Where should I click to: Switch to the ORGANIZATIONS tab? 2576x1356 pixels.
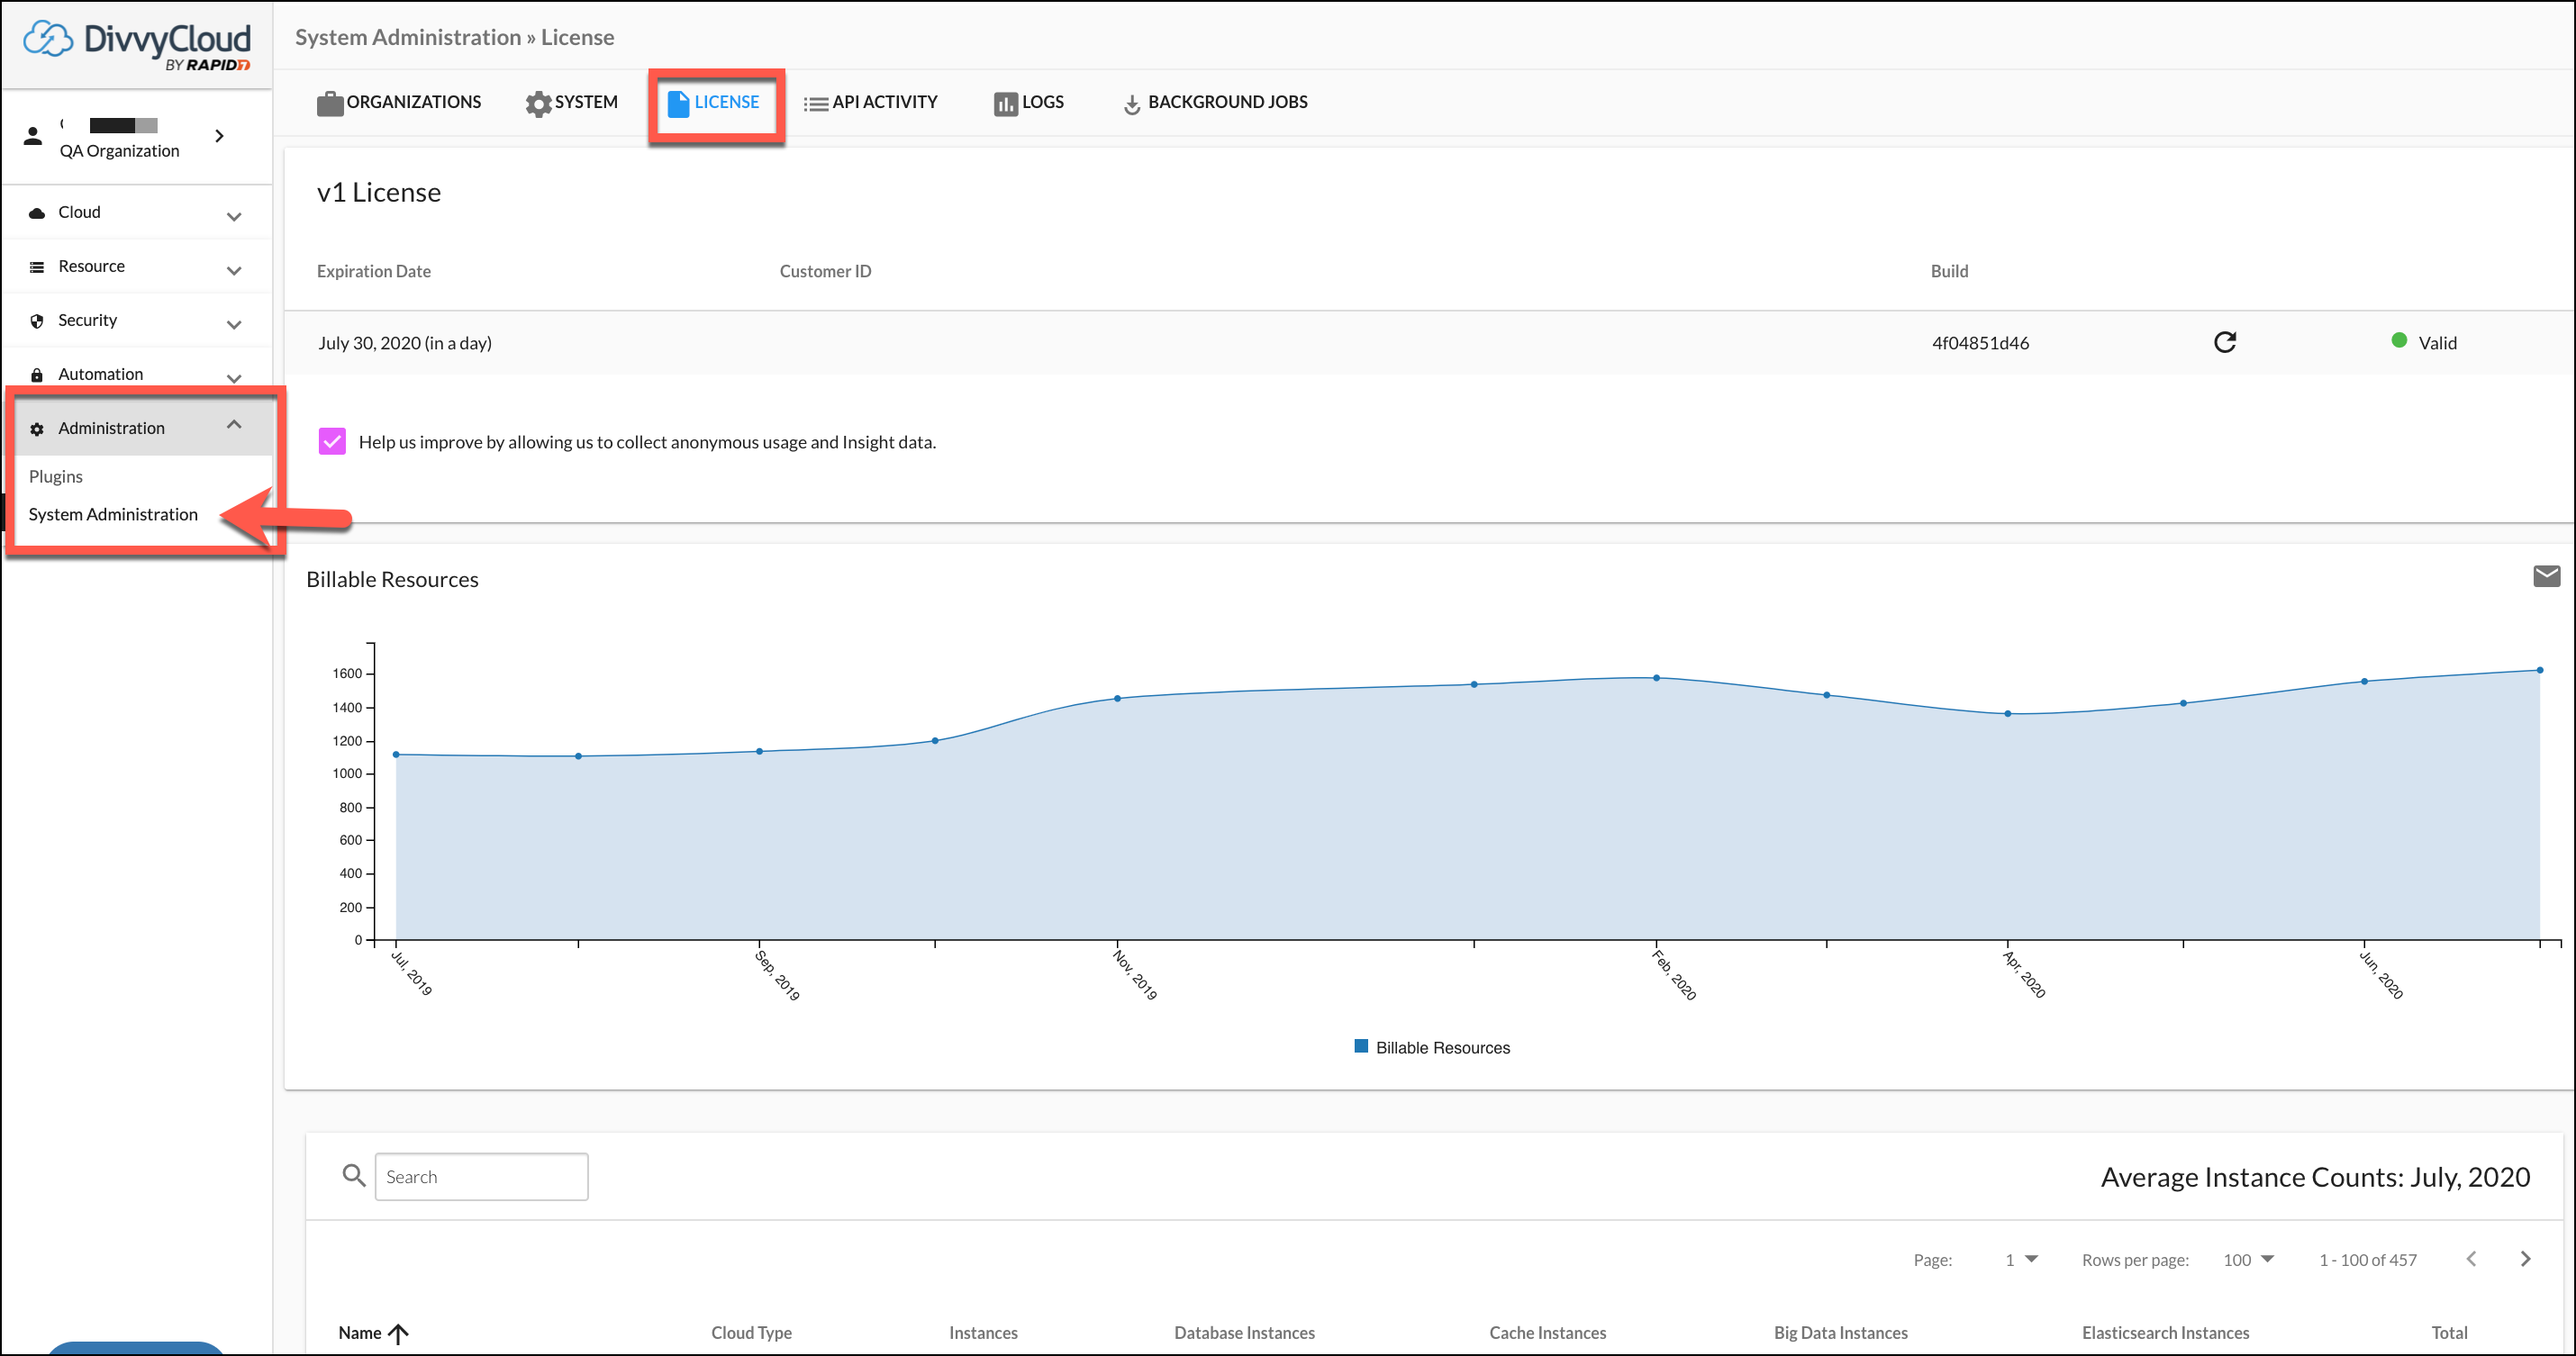point(413,102)
